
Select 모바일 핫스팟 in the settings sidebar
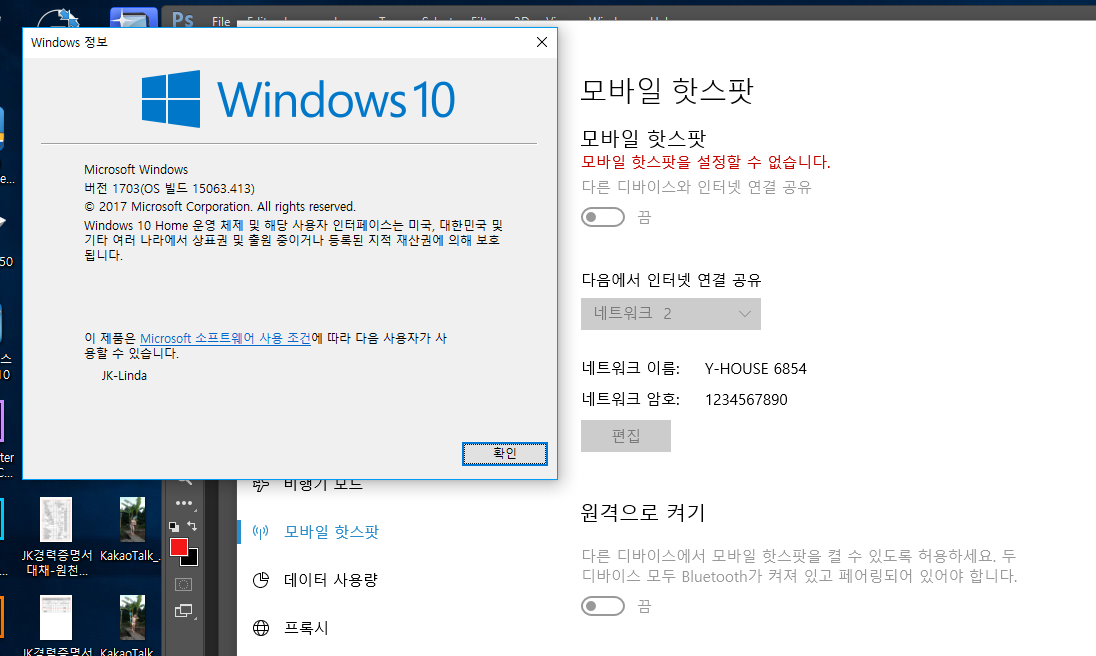click(331, 532)
